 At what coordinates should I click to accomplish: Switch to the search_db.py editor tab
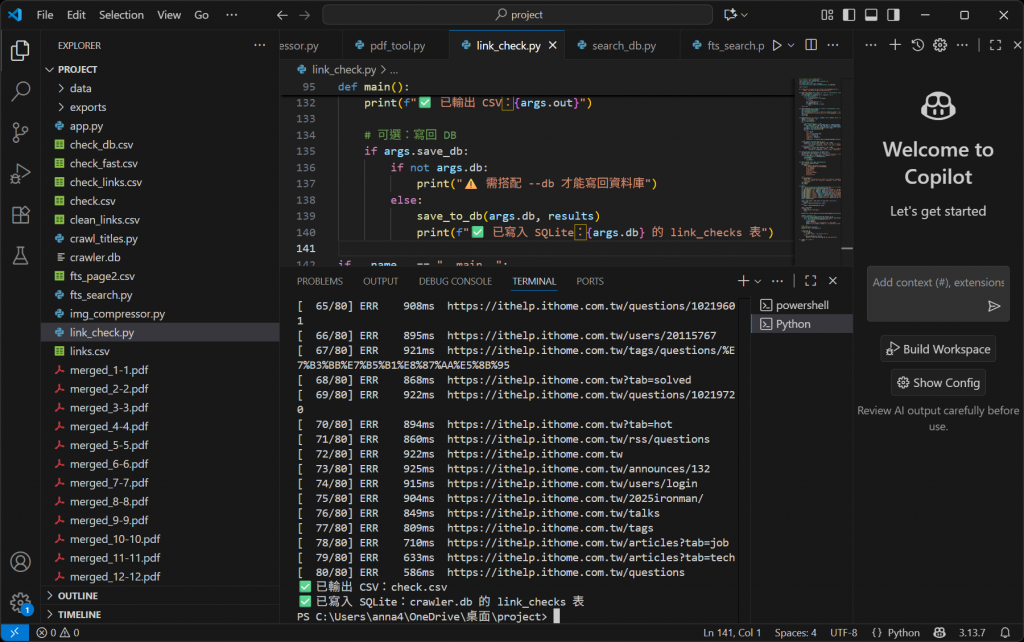(x=623, y=46)
